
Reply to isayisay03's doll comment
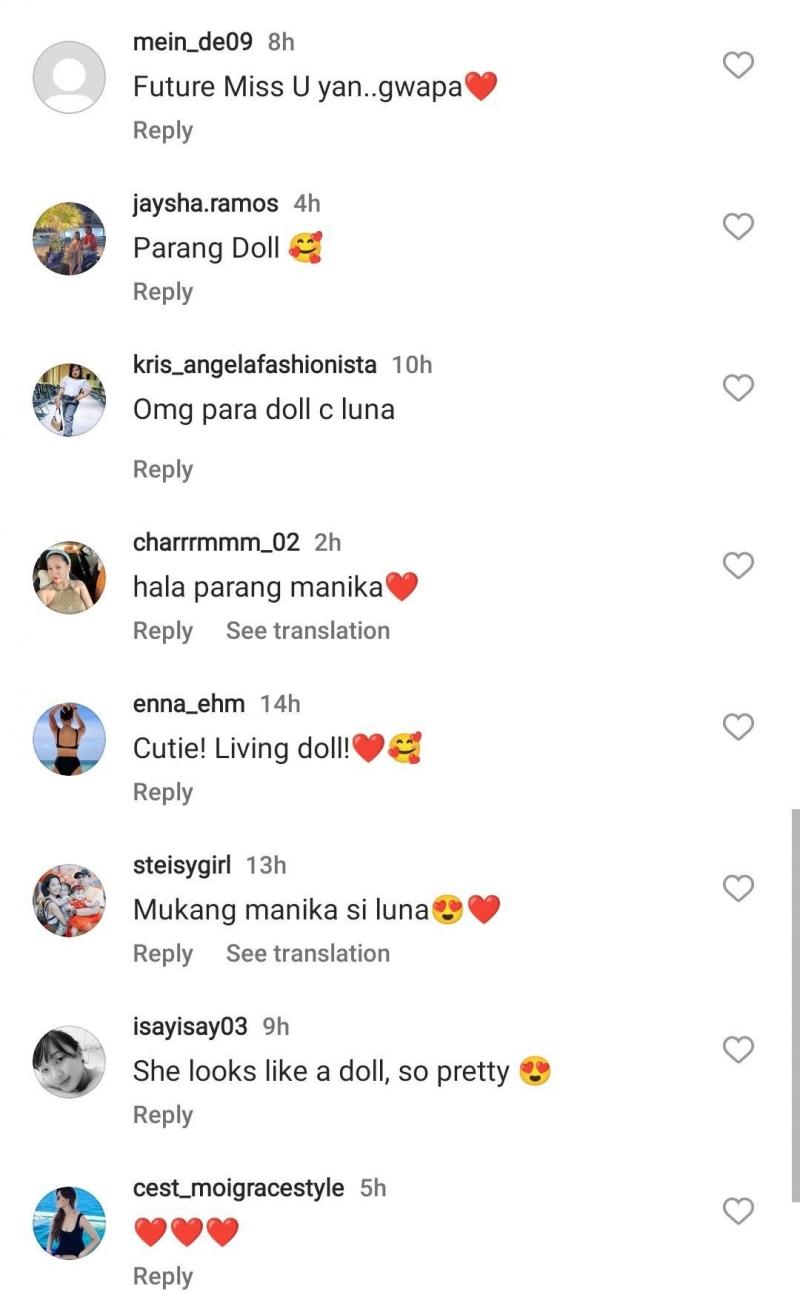163,1115
